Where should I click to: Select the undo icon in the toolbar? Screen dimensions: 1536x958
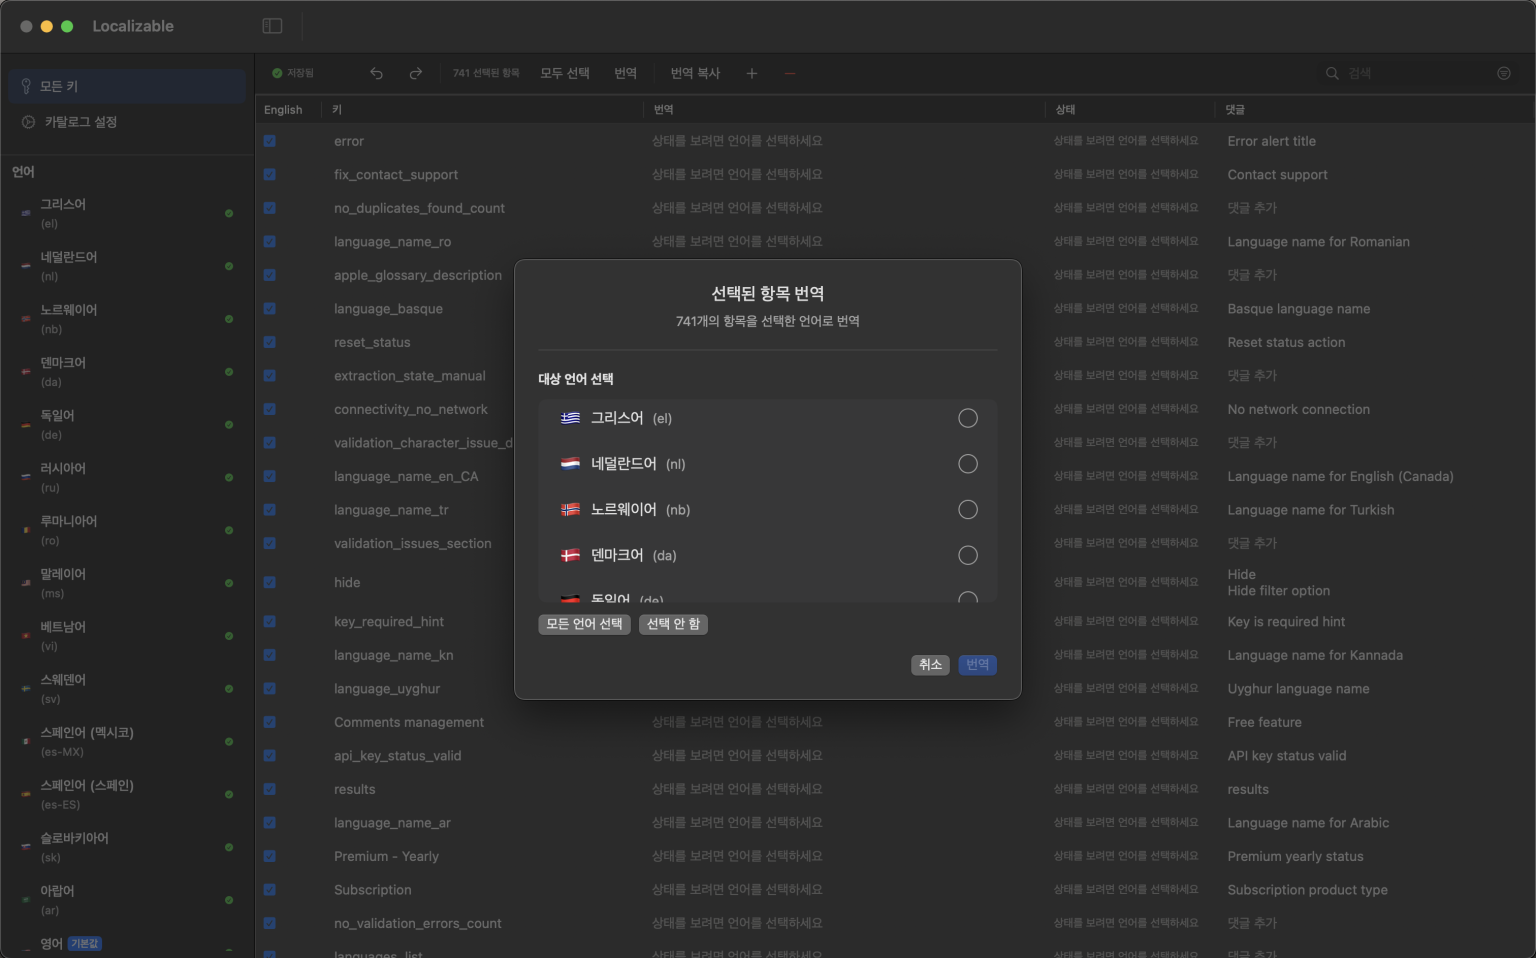pyautogui.click(x=376, y=72)
